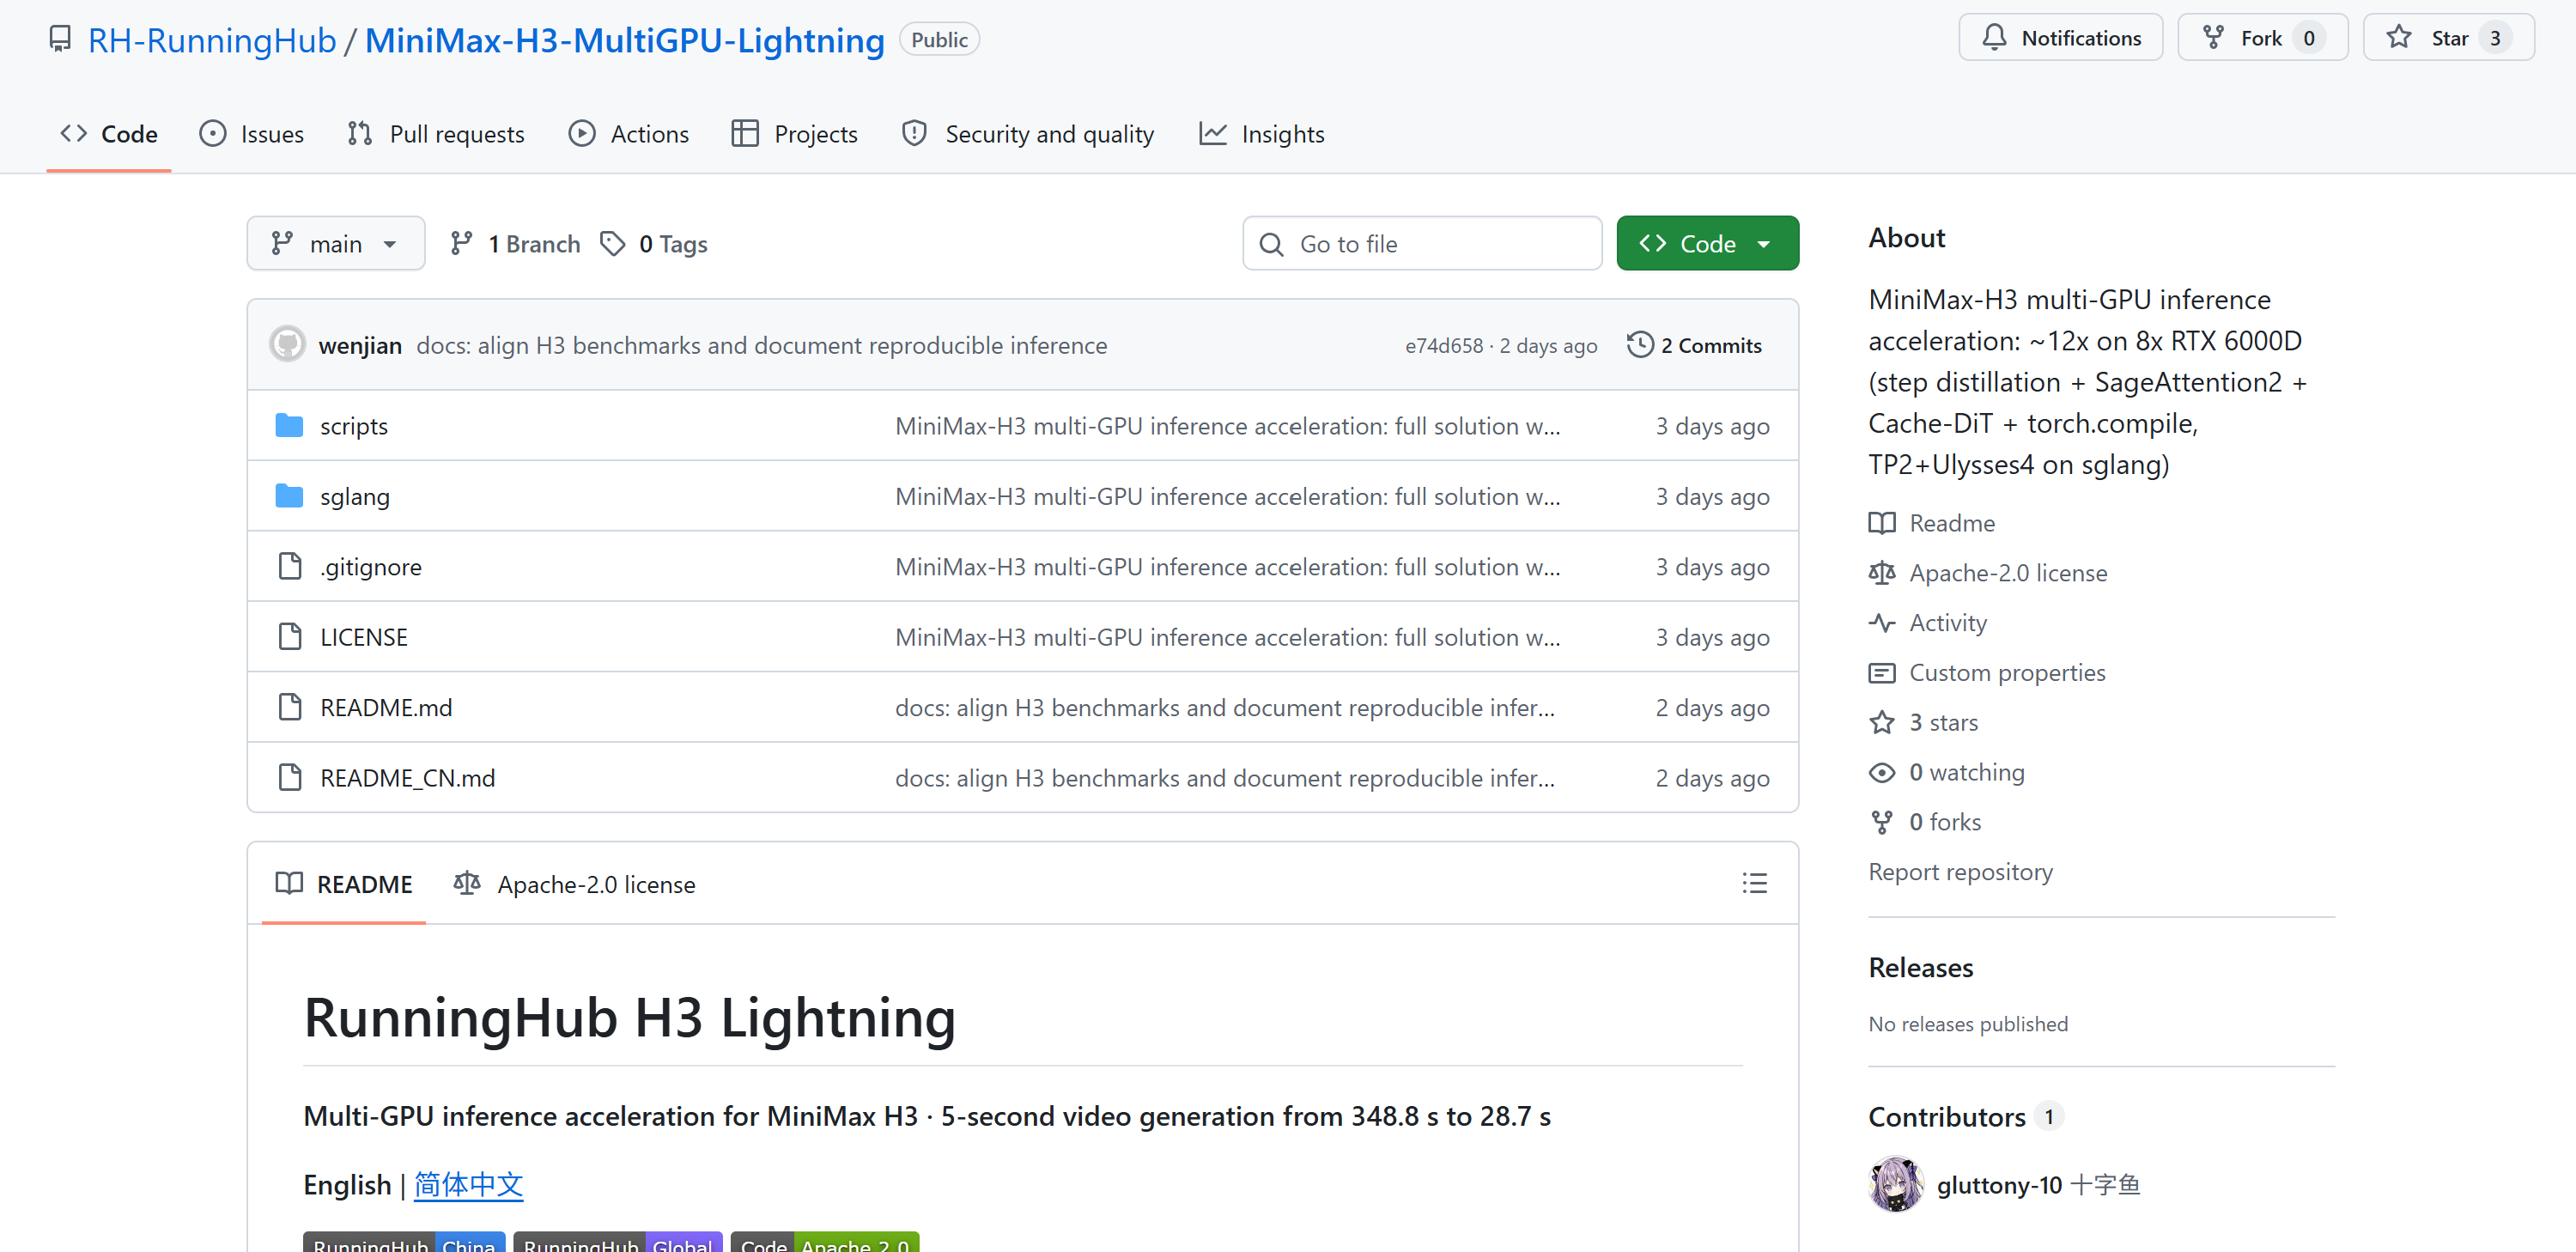View the 0 Tags list
Viewport: 2576px width, 1252px height.
click(654, 244)
